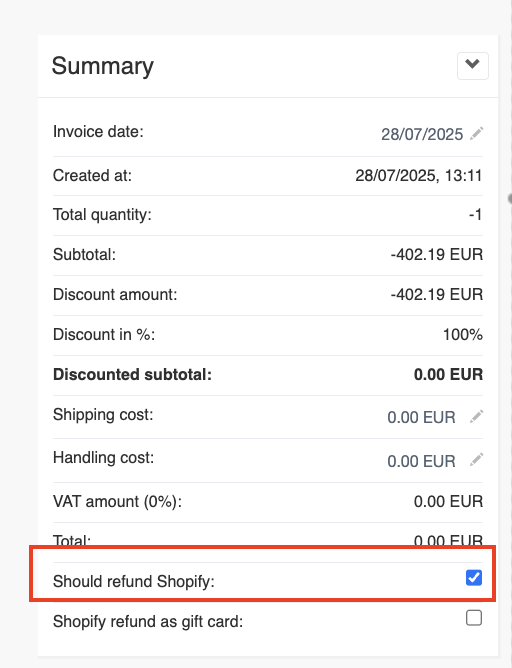The height and width of the screenshot is (668, 512).
Task: Click the Discount in % 100% value
Action: coord(463,334)
